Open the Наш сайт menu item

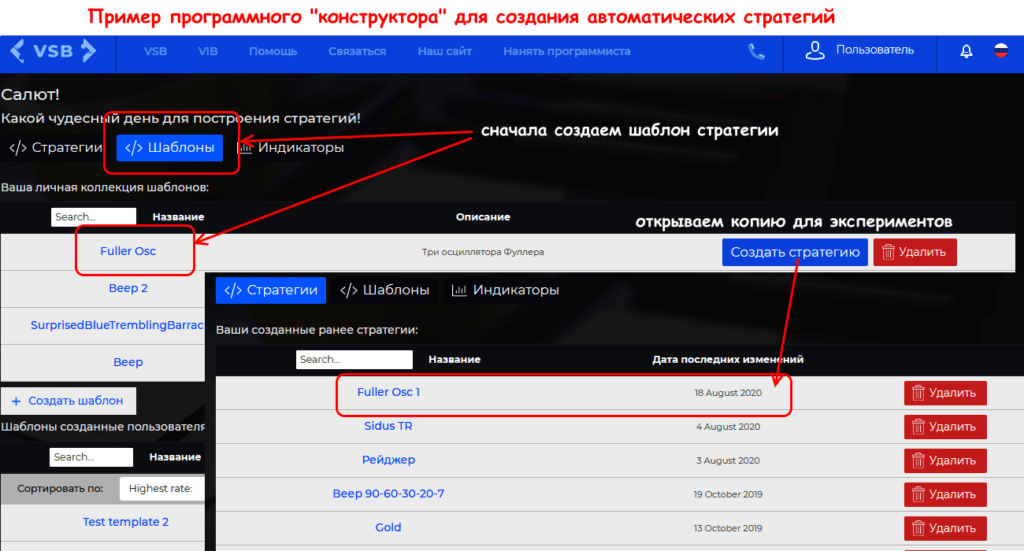(445, 51)
